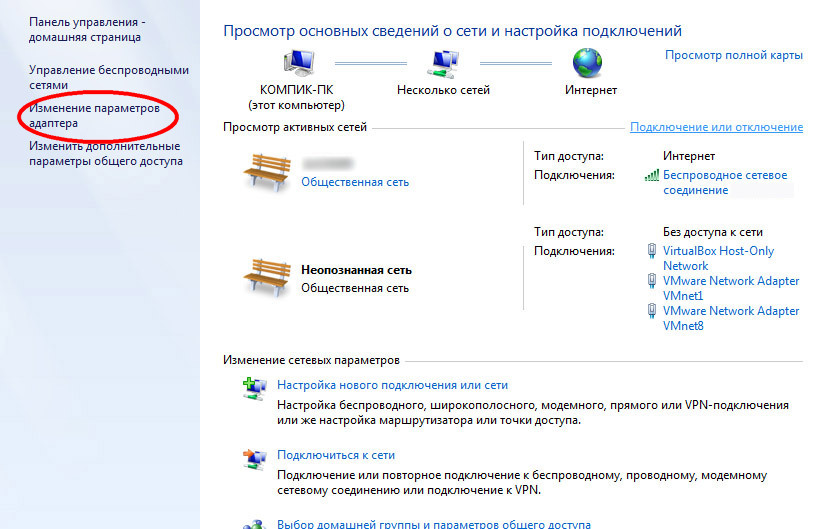Click the adapter icon beside VirtualBox Host-Only Network
The image size is (831, 529).
[652, 251]
